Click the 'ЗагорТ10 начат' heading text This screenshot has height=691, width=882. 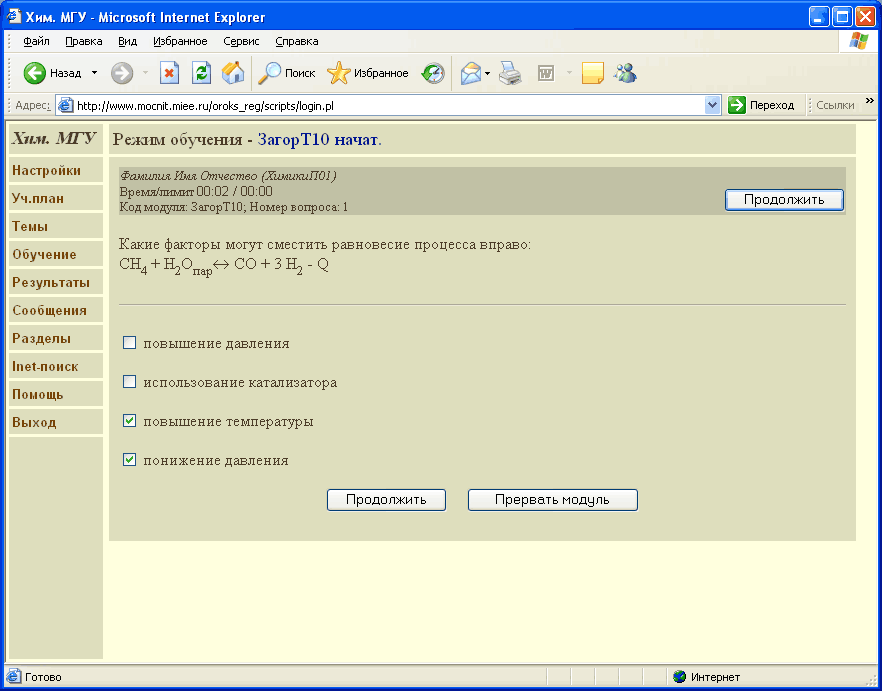click(x=318, y=140)
